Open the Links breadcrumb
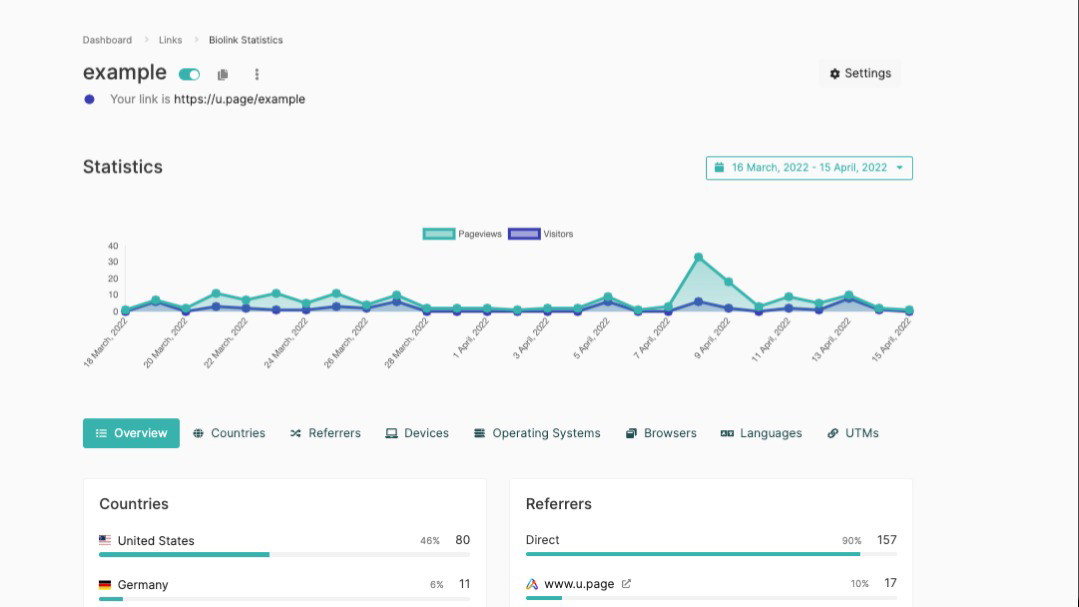This screenshot has height=607, width=1079. [170, 40]
